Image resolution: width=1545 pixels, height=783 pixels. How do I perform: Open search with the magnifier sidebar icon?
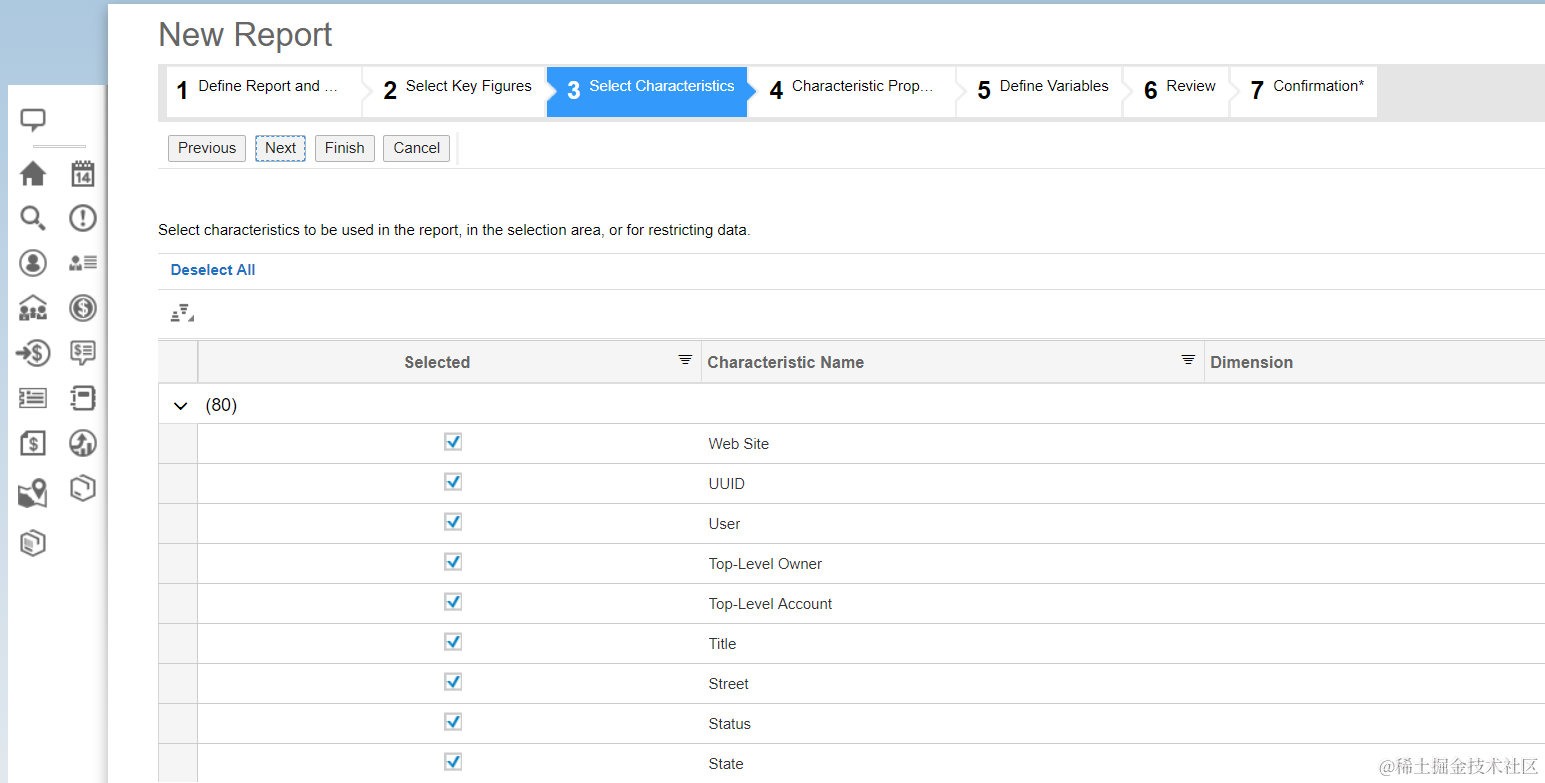click(33, 218)
